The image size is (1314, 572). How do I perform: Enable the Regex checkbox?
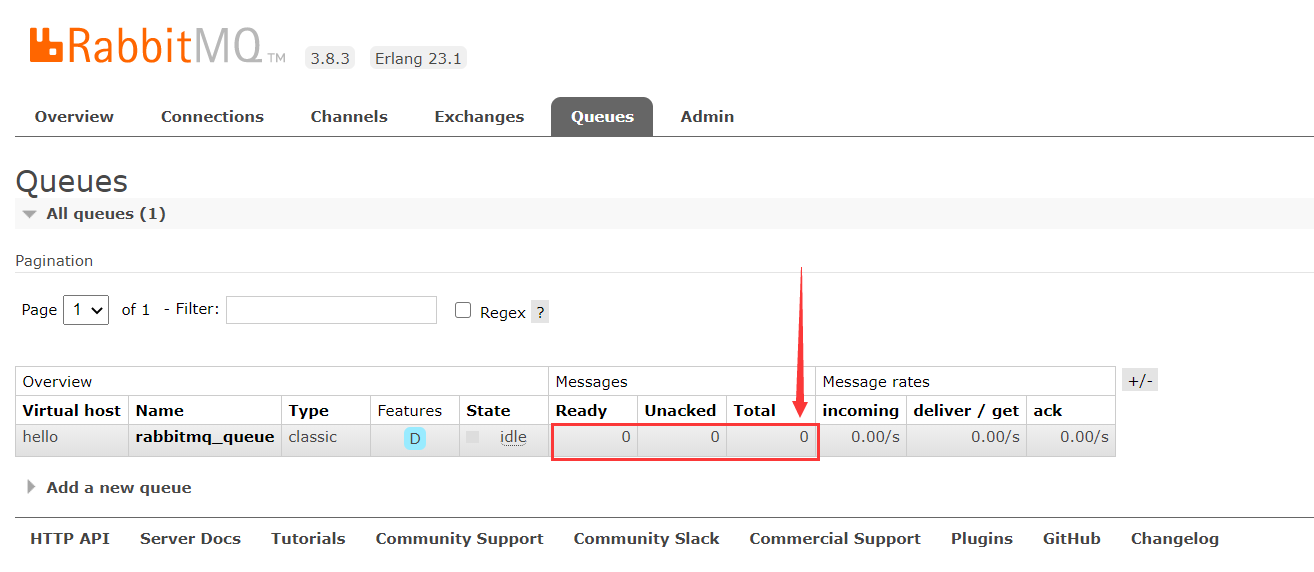tap(463, 310)
